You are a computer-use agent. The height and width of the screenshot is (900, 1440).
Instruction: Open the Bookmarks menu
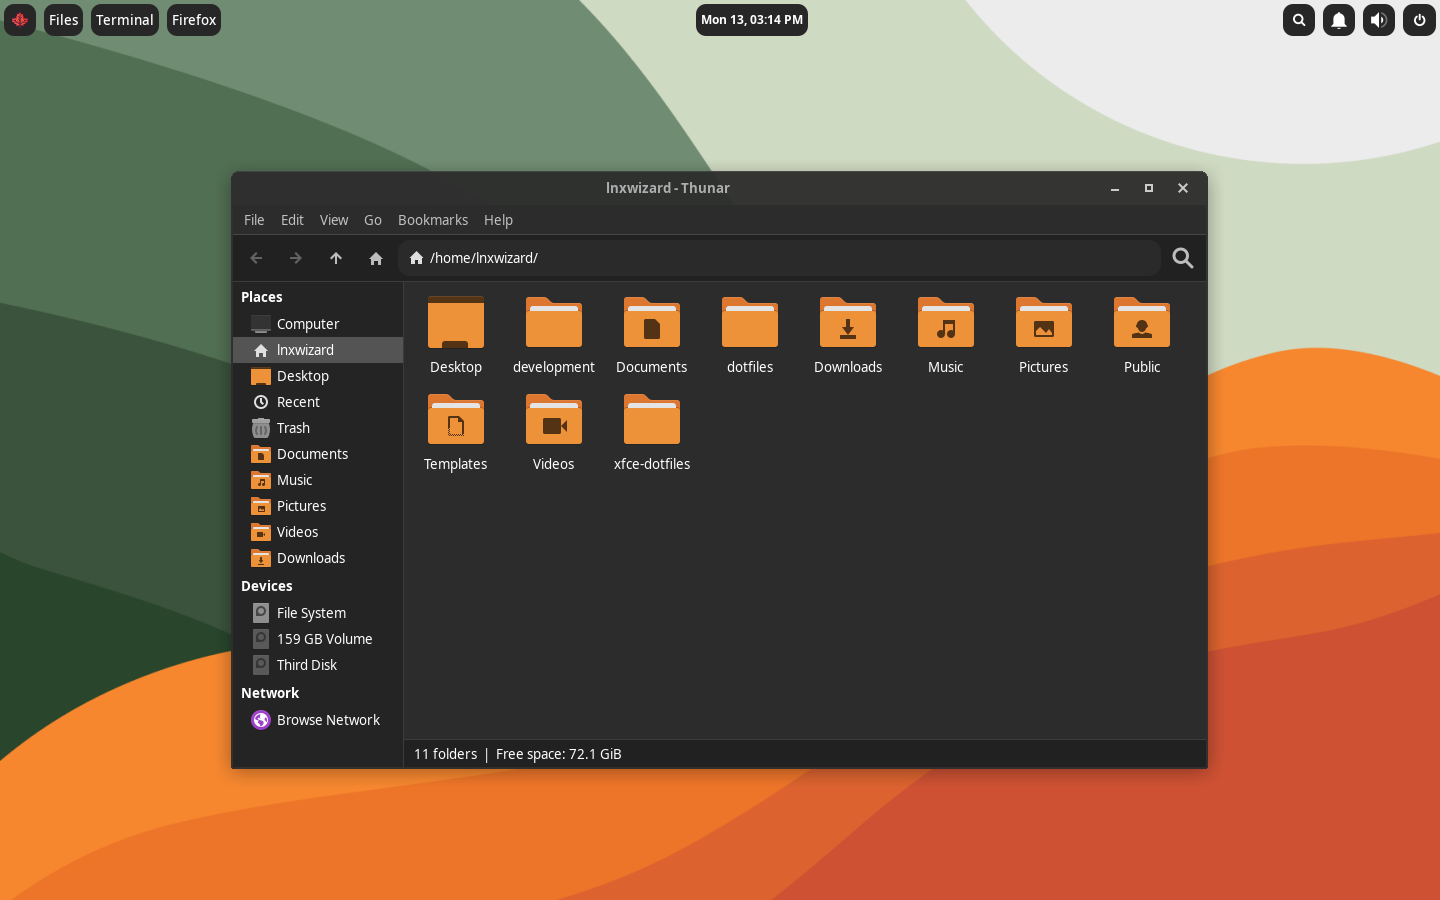click(432, 220)
